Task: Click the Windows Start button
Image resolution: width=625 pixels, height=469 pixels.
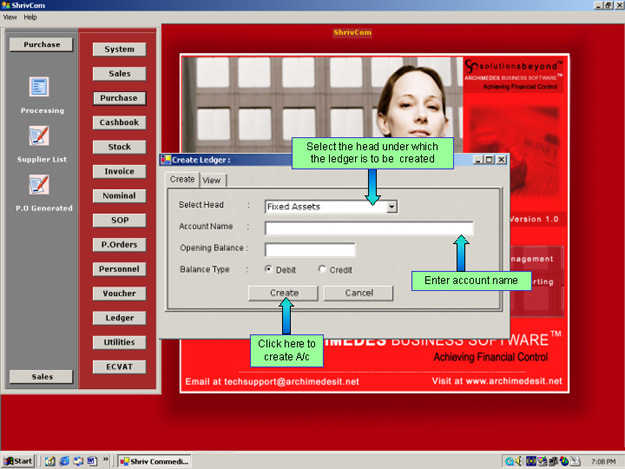Action: coord(19,461)
